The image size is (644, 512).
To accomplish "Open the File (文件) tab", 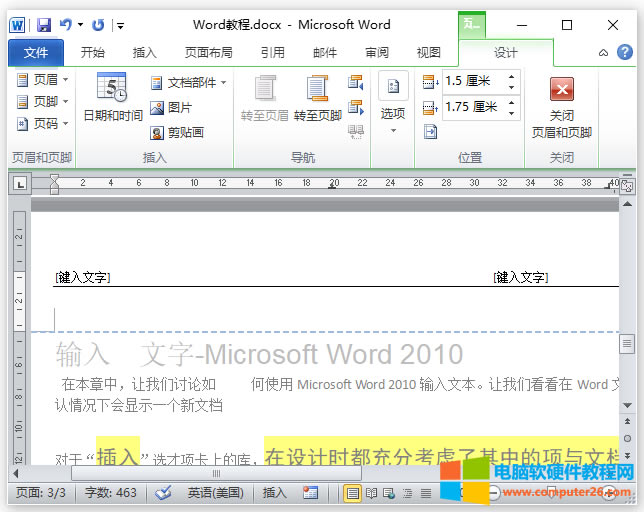I will [36, 53].
